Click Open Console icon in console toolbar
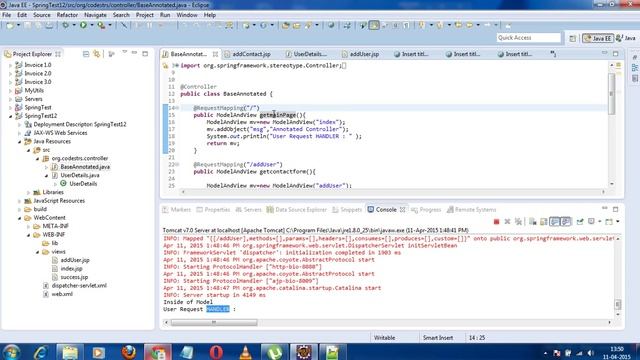640x360 pixels. [x=609, y=222]
